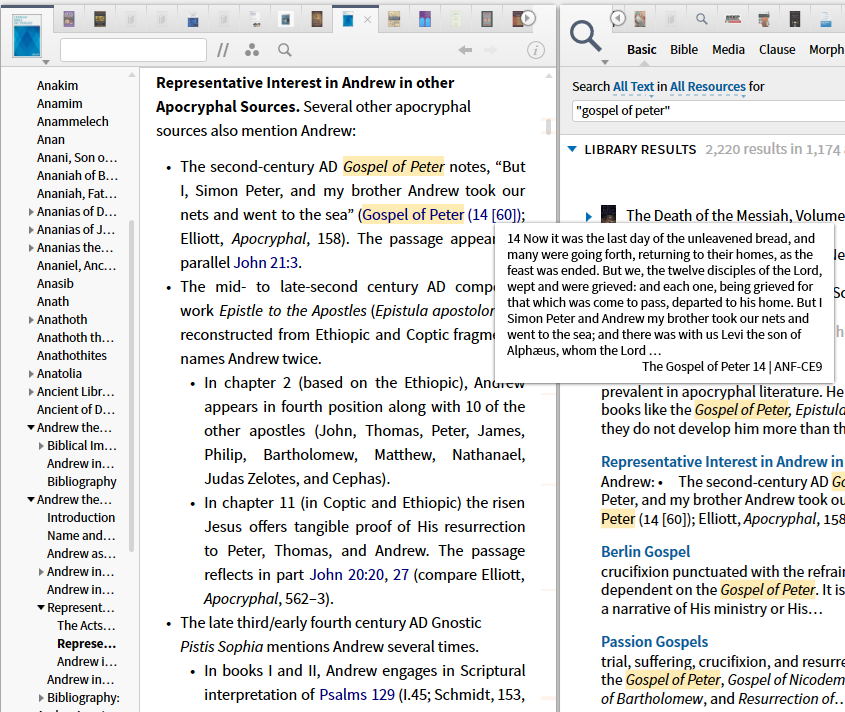Screen dimensions: 845x712
Task: Open the dropdown arrow under the Search magnifier
Action: (x=605, y=63)
